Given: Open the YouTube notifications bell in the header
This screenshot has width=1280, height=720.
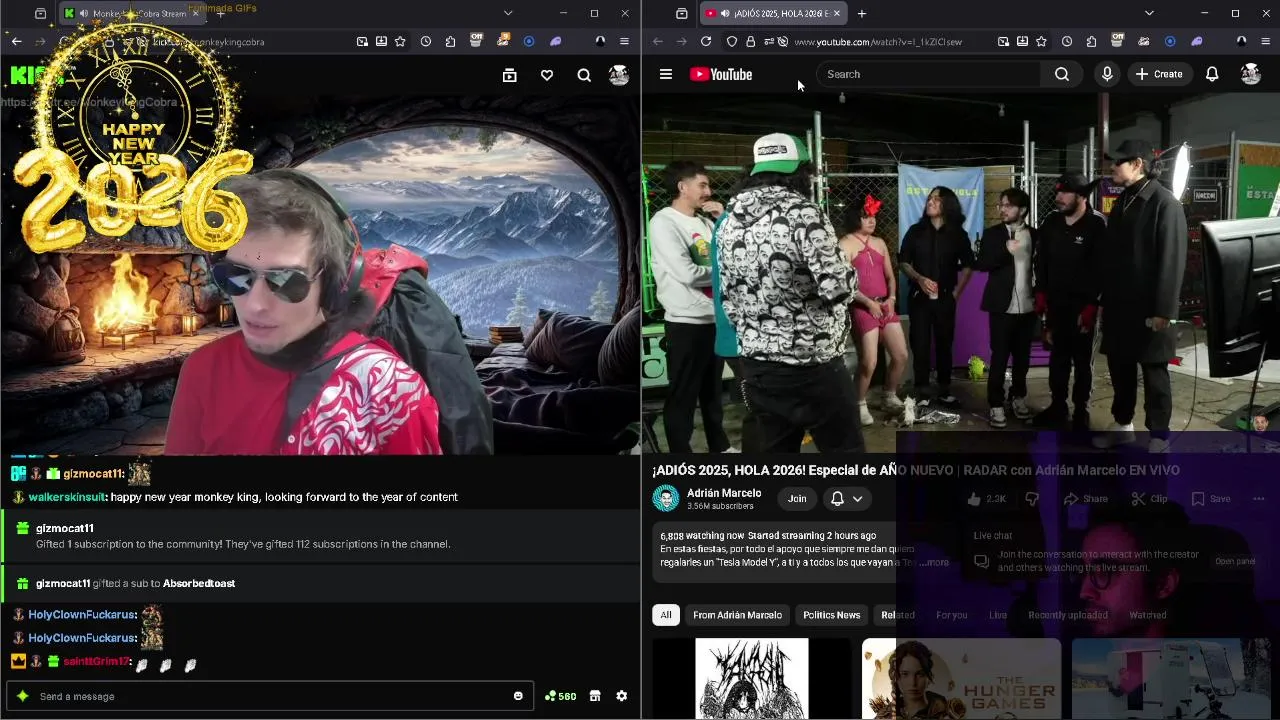Looking at the screenshot, I should (1212, 74).
